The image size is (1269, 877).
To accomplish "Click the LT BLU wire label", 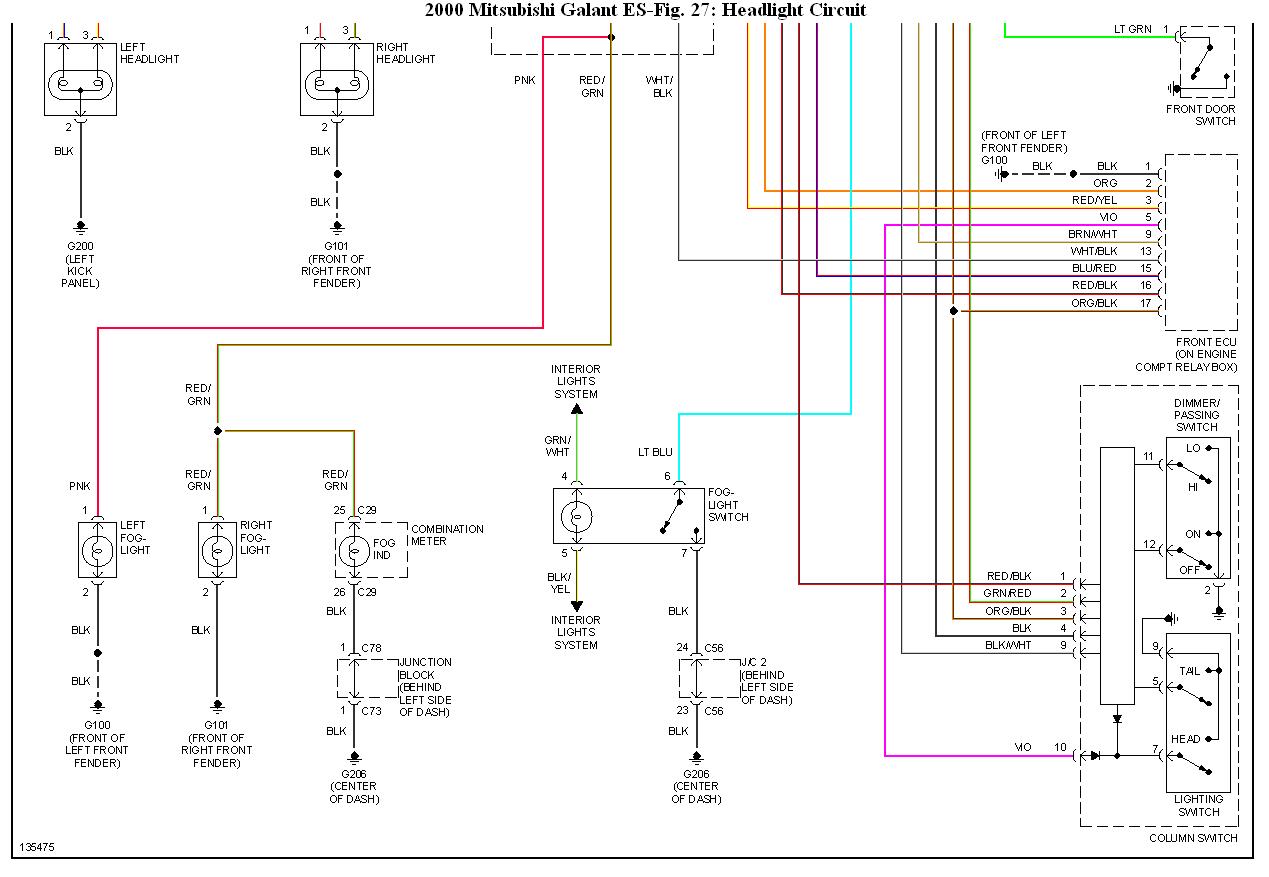I will 656,452.
